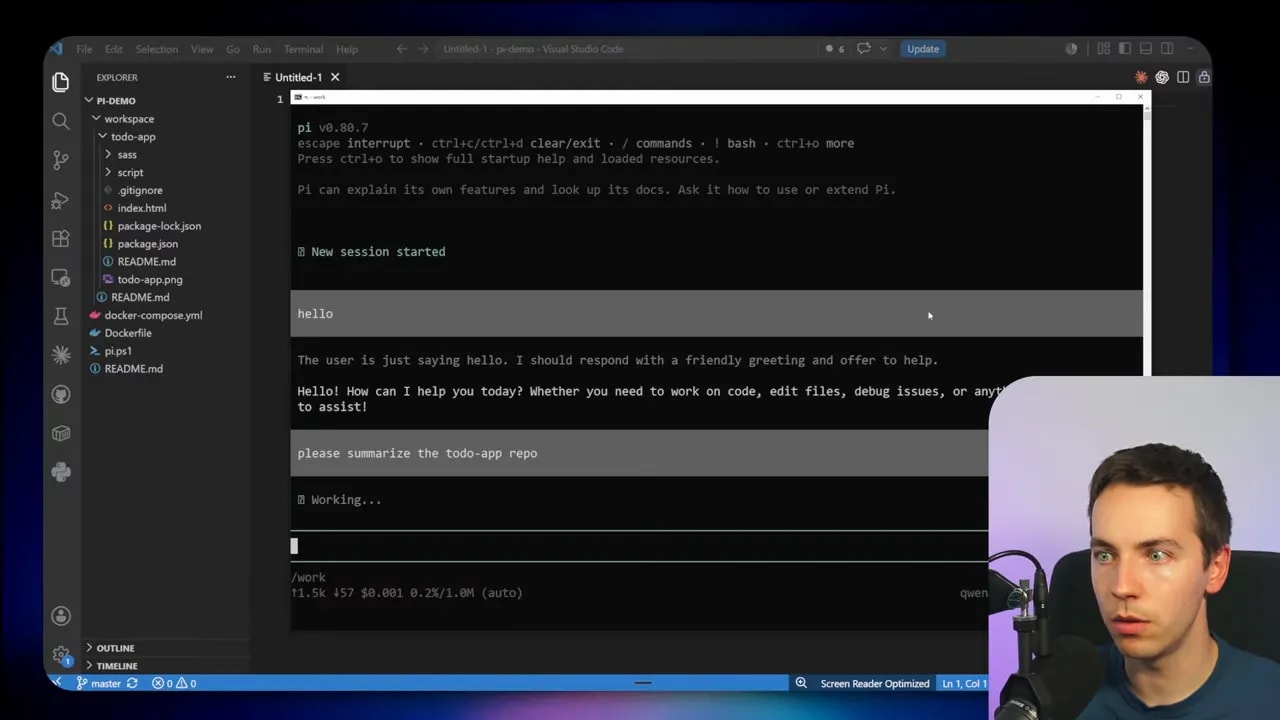Go back with the left arrow
1280x720 pixels.
402,49
